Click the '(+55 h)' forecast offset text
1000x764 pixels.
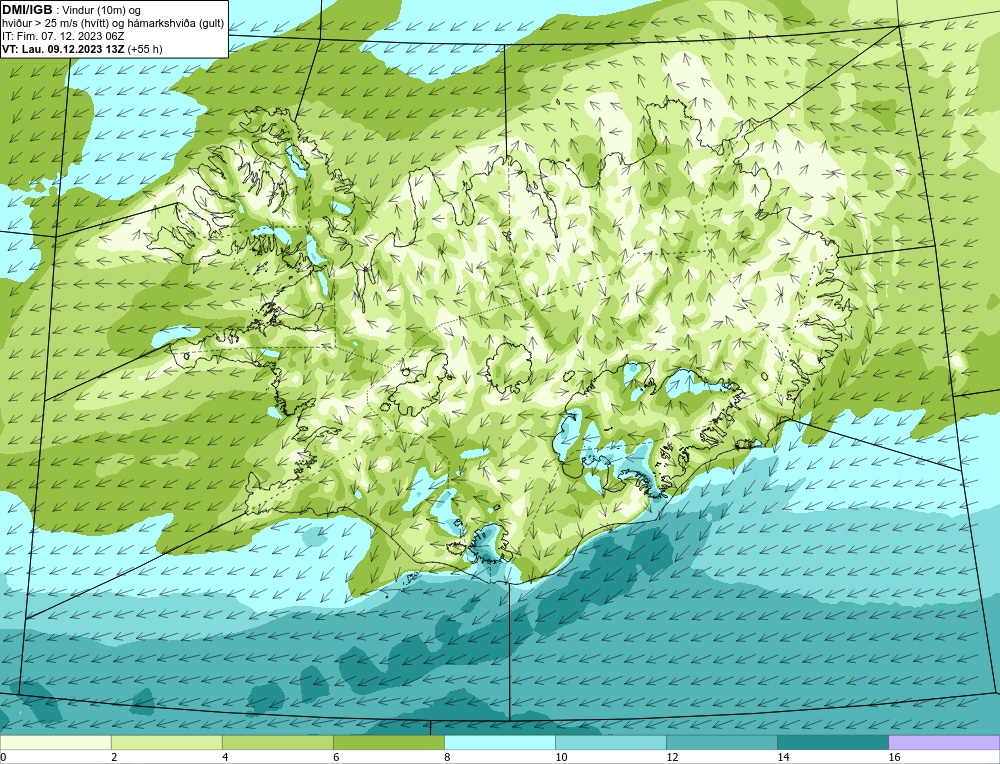coord(145,49)
